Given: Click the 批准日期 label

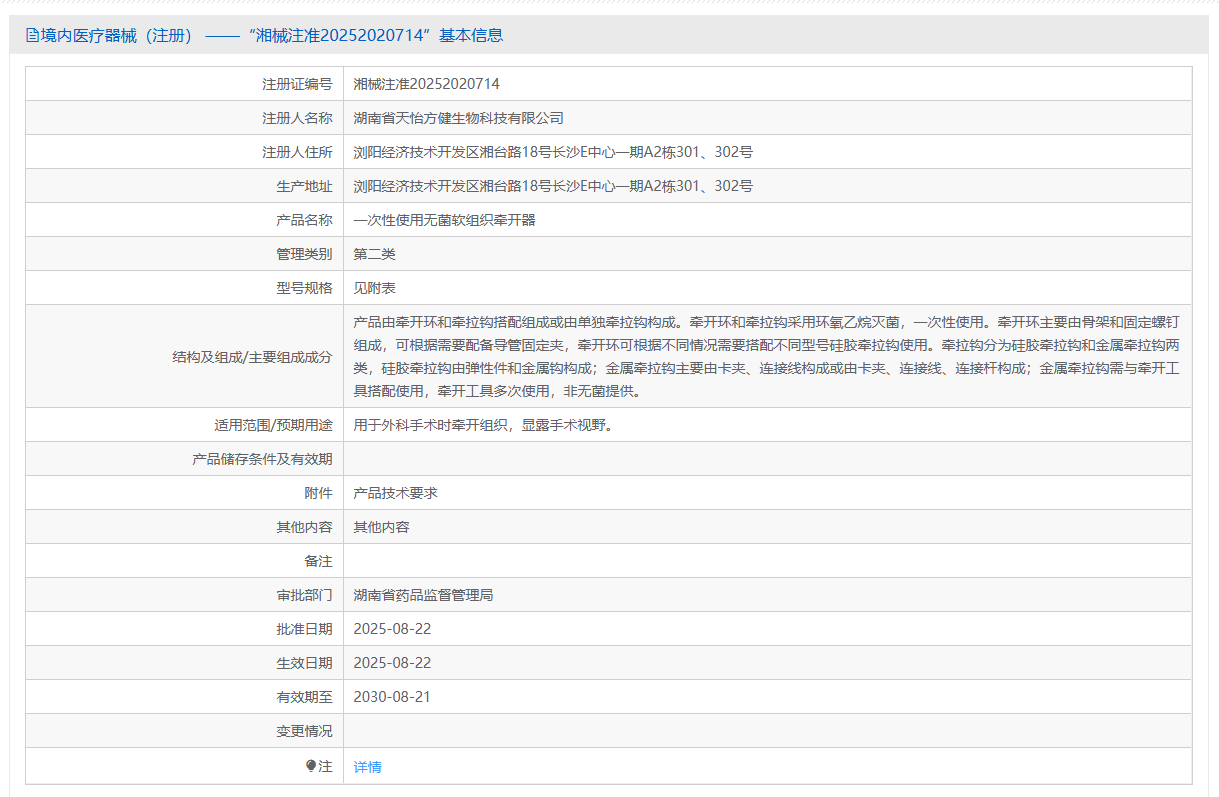Looking at the screenshot, I should [x=304, y=629].
